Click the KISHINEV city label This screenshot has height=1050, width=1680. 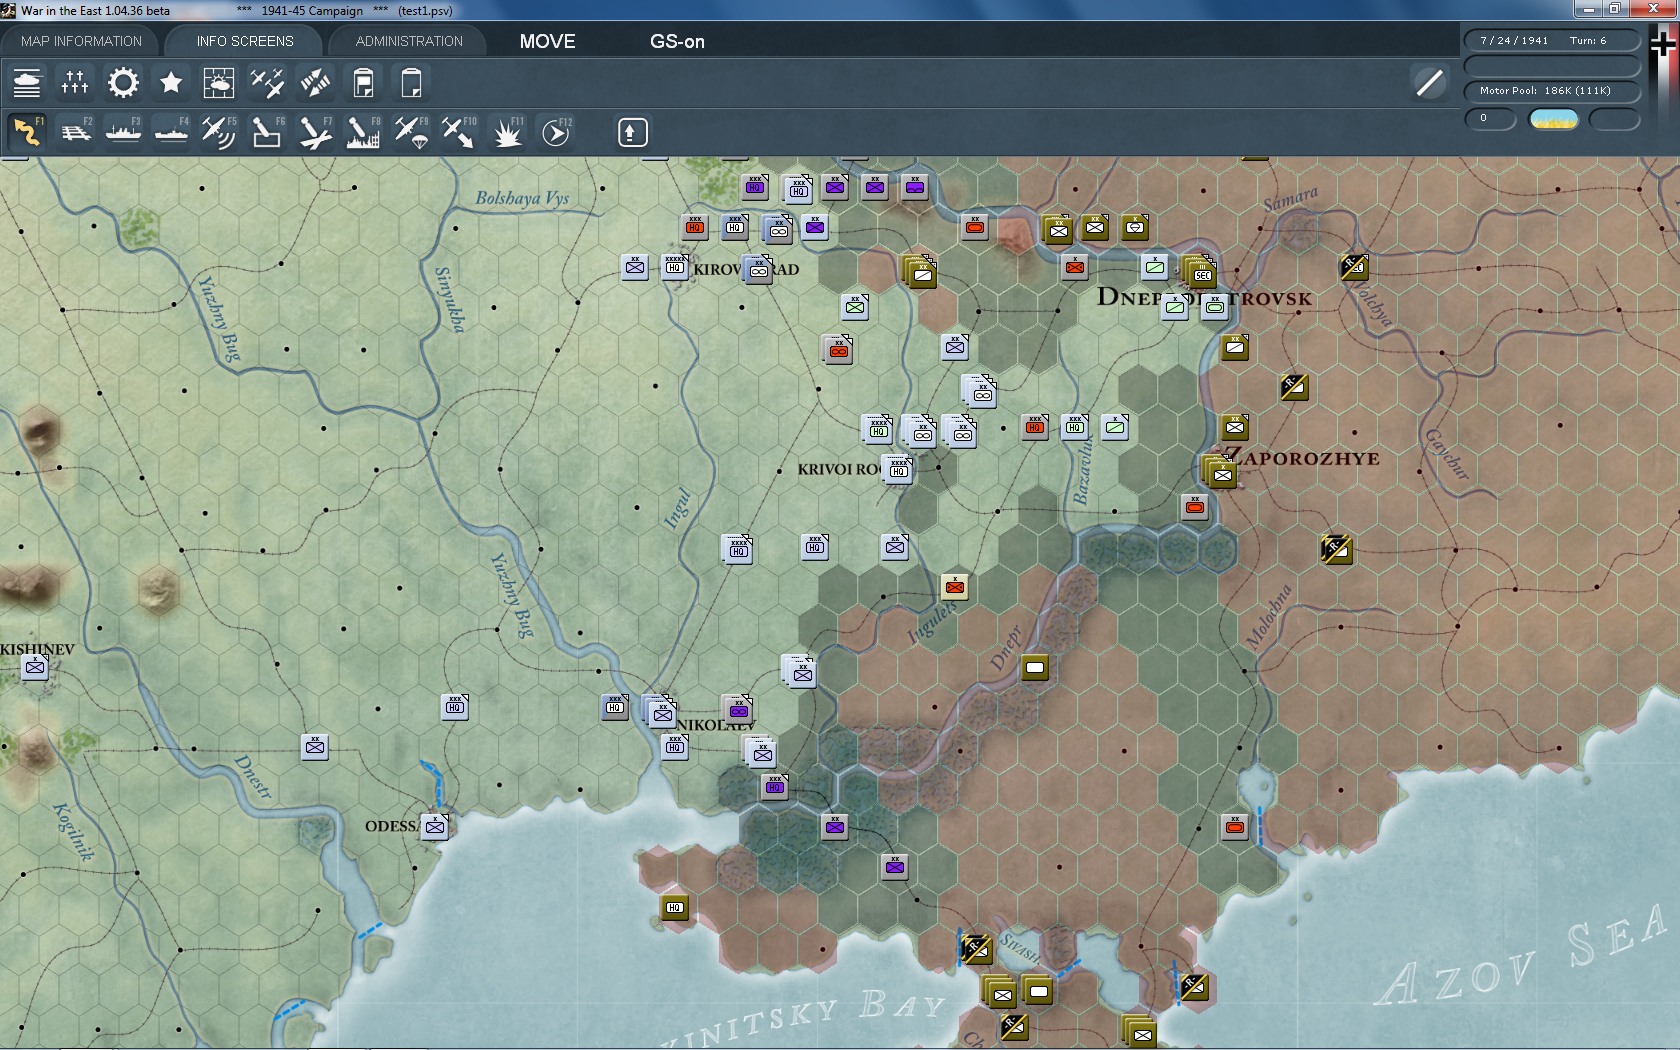click(37, 649)
